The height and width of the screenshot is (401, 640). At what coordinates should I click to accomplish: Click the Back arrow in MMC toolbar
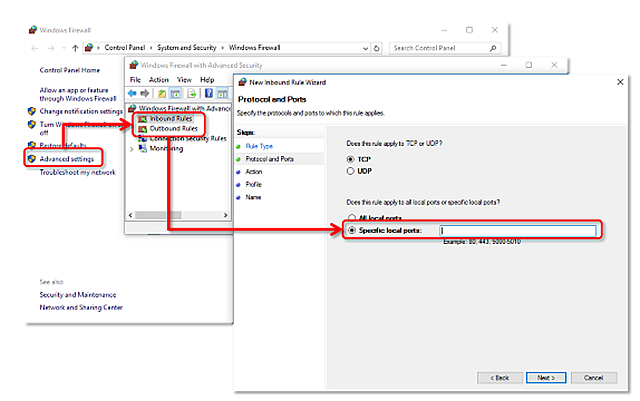[131, 93]
